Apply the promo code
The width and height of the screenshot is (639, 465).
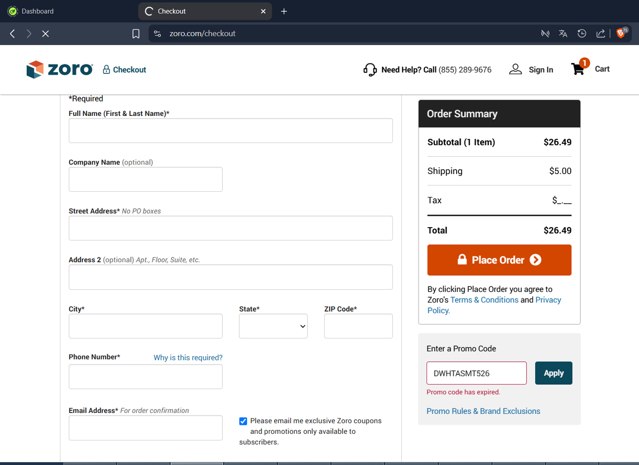[553, 373]
